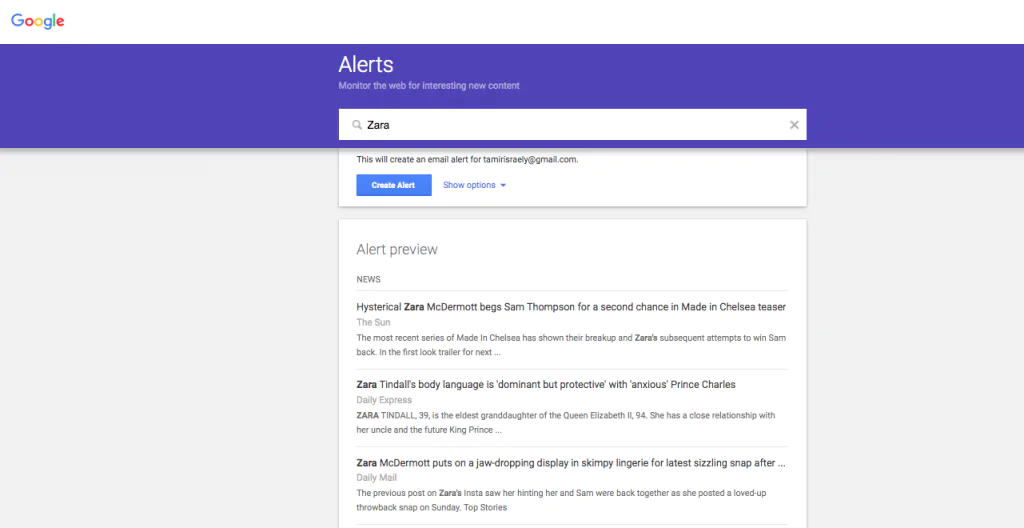The image size is (1024, 528).
Task: Click Daily Express source label
Action: [x=384, y=400]
